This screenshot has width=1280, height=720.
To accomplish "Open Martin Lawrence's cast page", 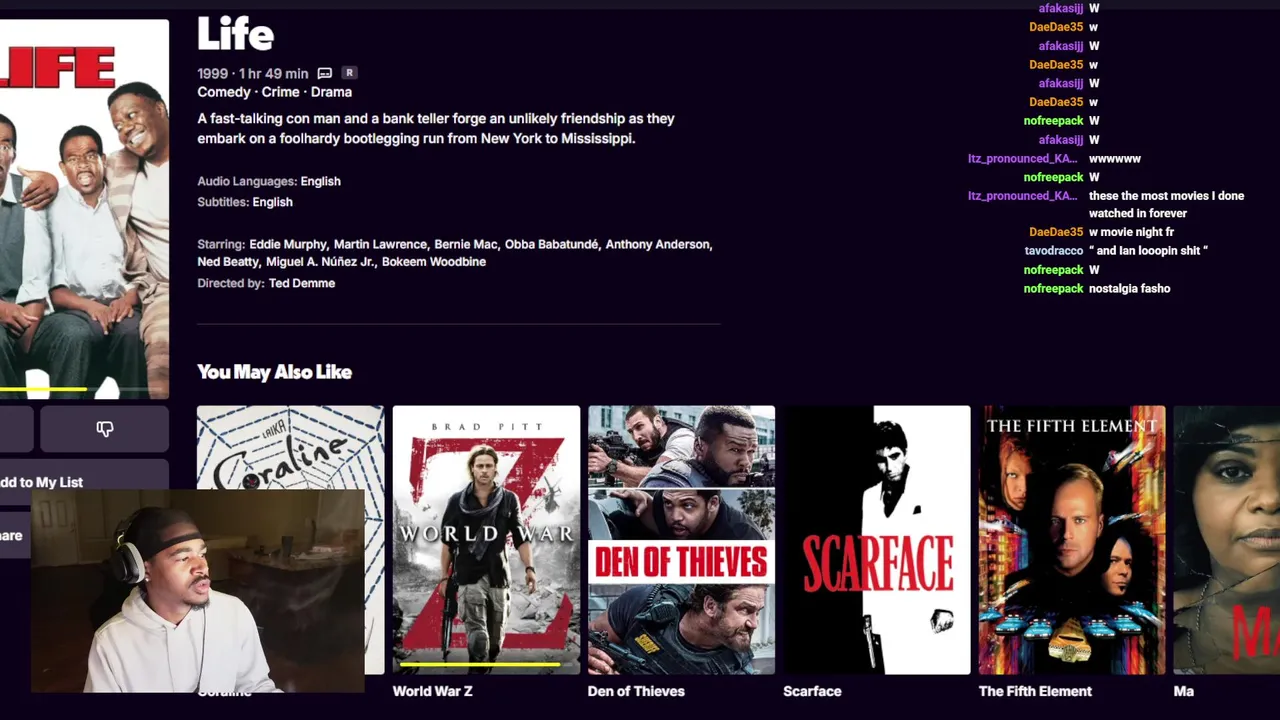I will [x=380, y=244].
